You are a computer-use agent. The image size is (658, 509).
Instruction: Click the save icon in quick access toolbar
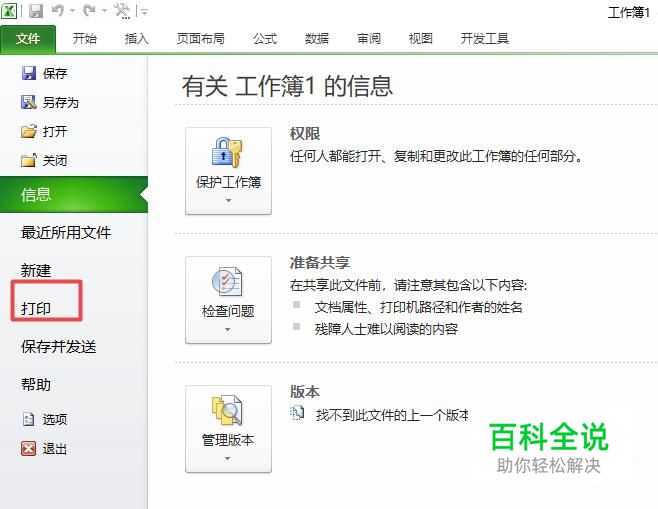click(36, 11)
